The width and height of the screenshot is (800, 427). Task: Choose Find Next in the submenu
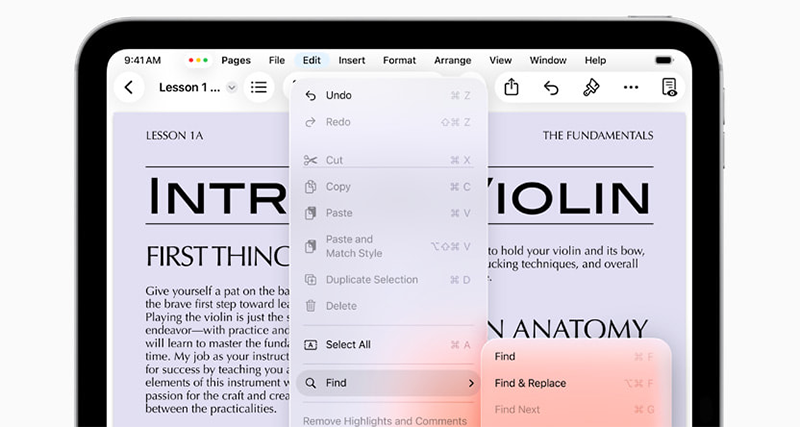click(x=576, y=409)
